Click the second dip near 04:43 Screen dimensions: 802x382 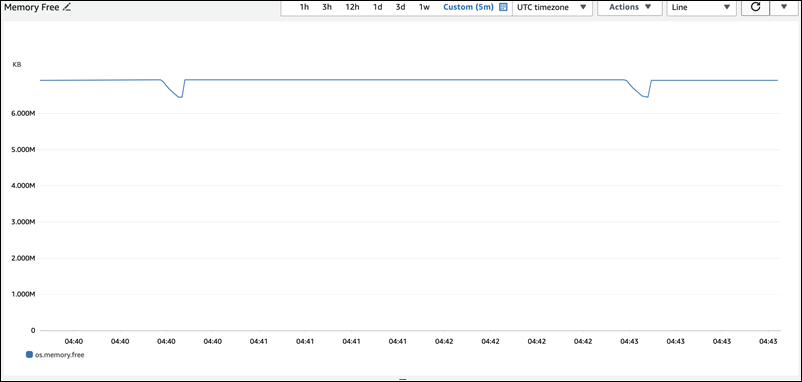tap(646, 97)
